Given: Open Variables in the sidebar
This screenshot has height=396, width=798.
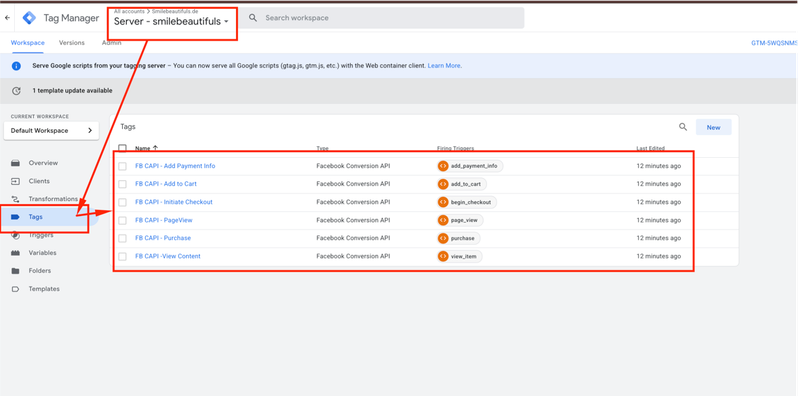Looking at the screenshot, I should pyautogui.click(x=42, y=253).
